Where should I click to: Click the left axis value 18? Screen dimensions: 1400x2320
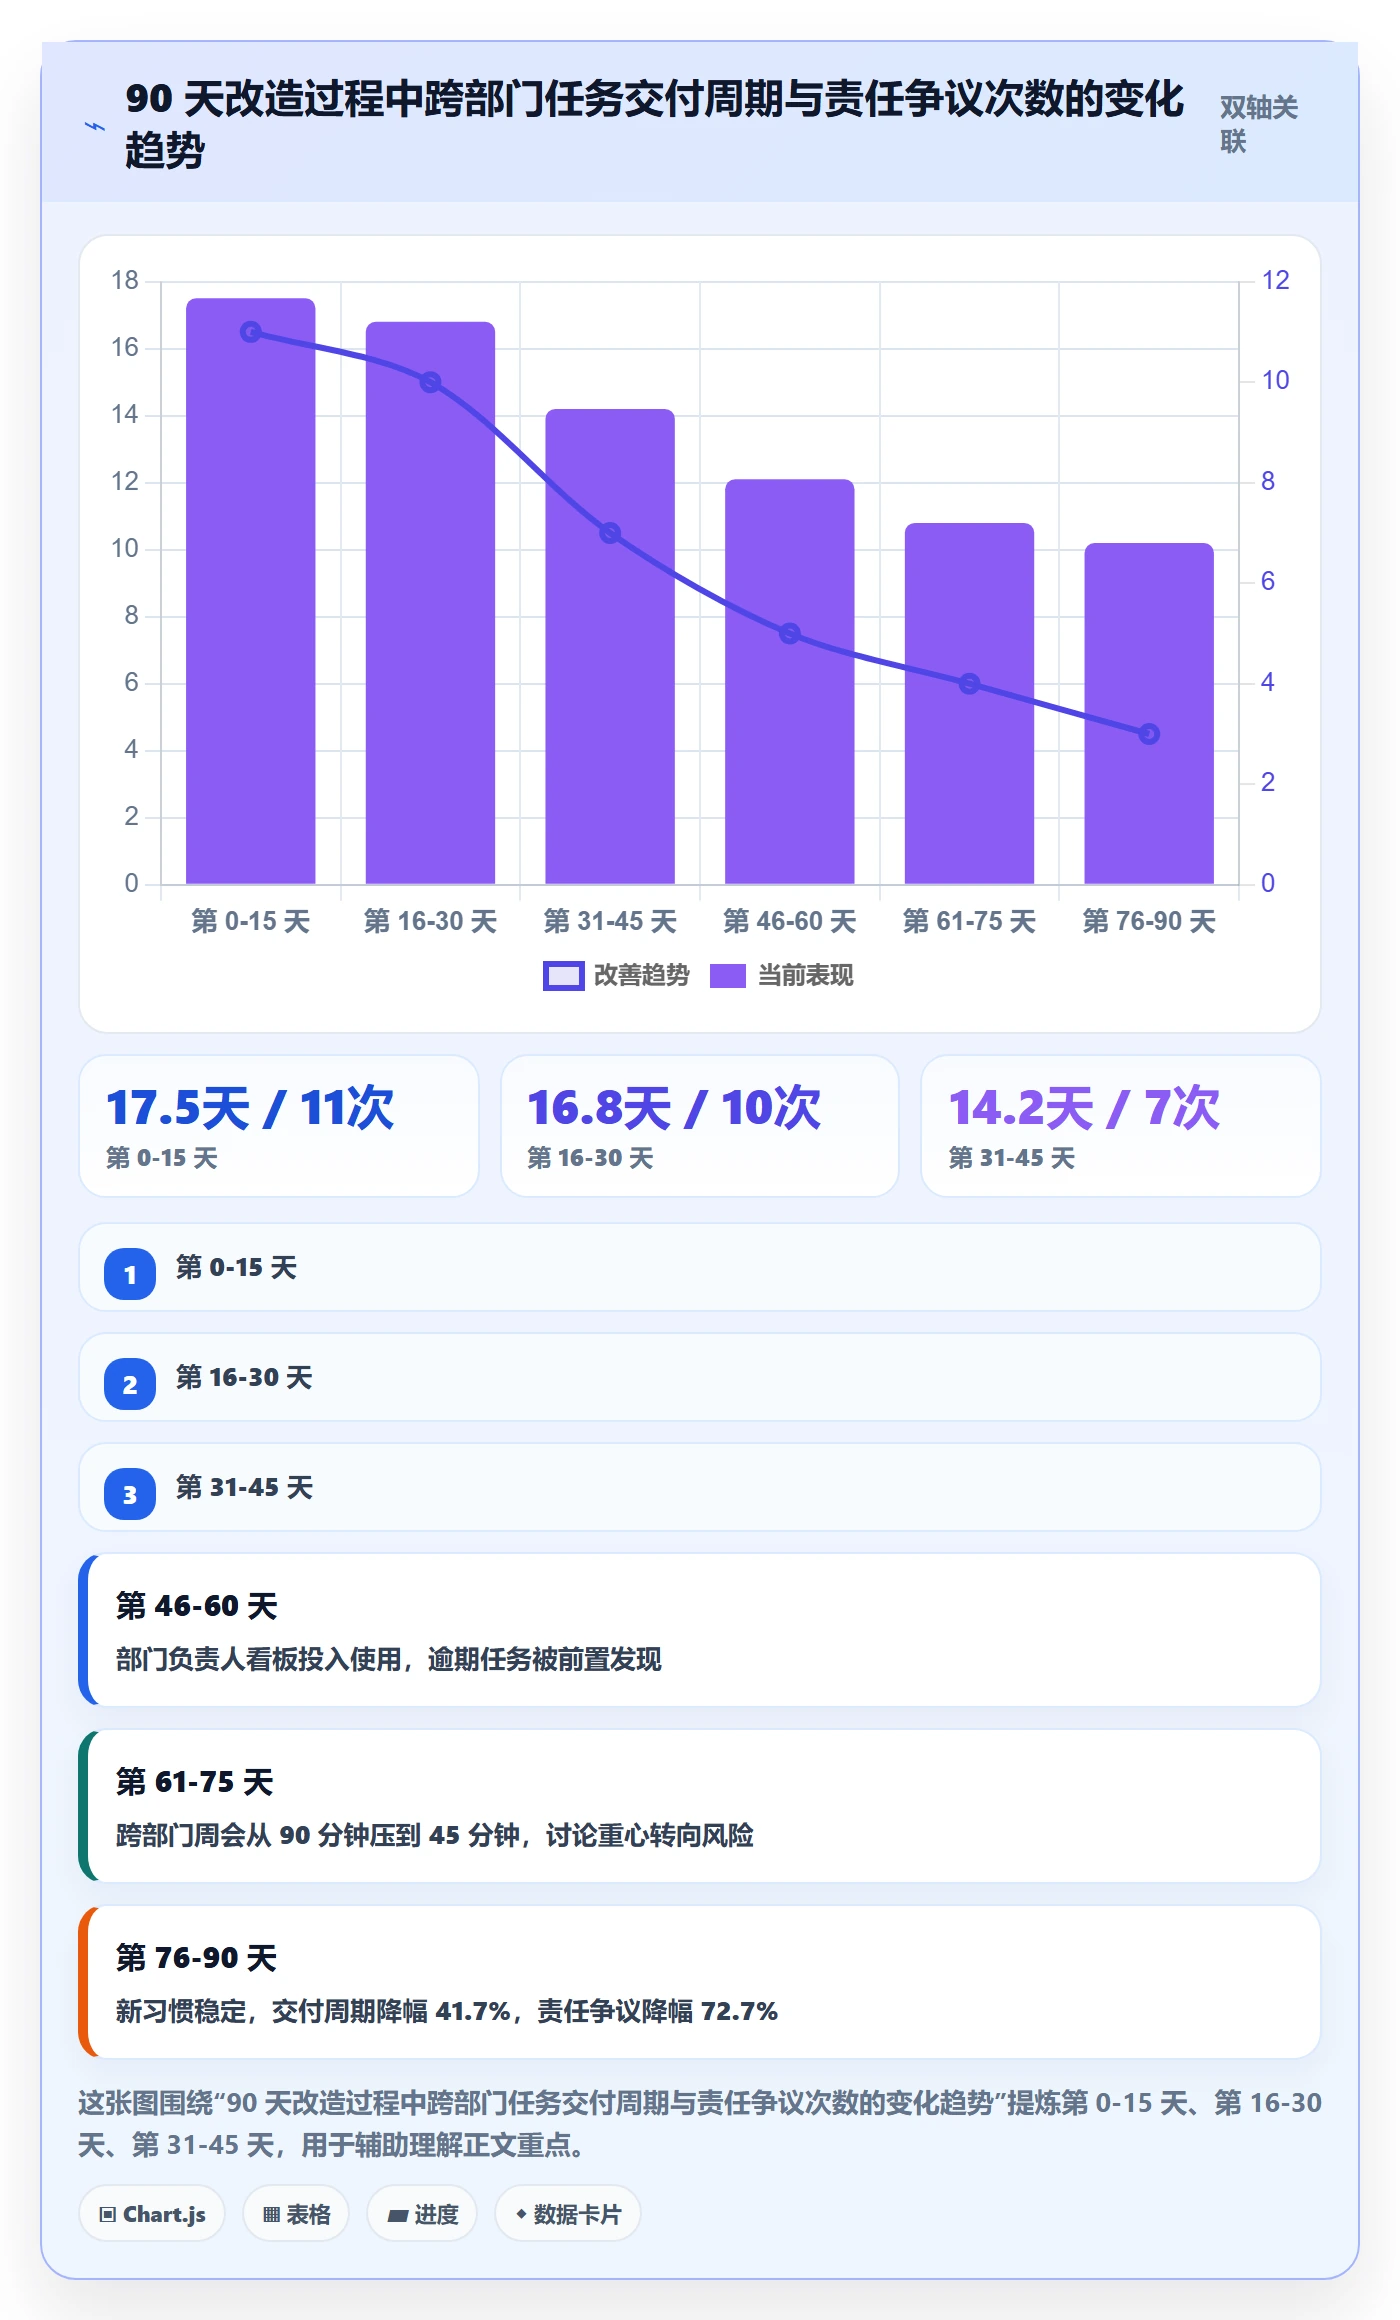125,280
